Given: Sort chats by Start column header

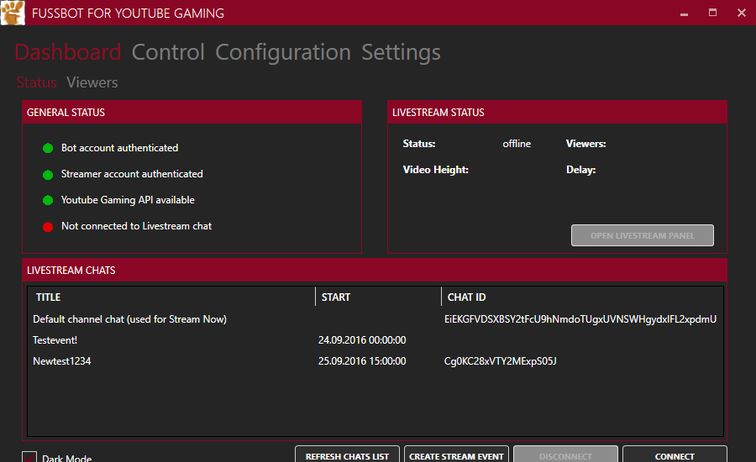Looking at the screenshot, I should [336, 297].
